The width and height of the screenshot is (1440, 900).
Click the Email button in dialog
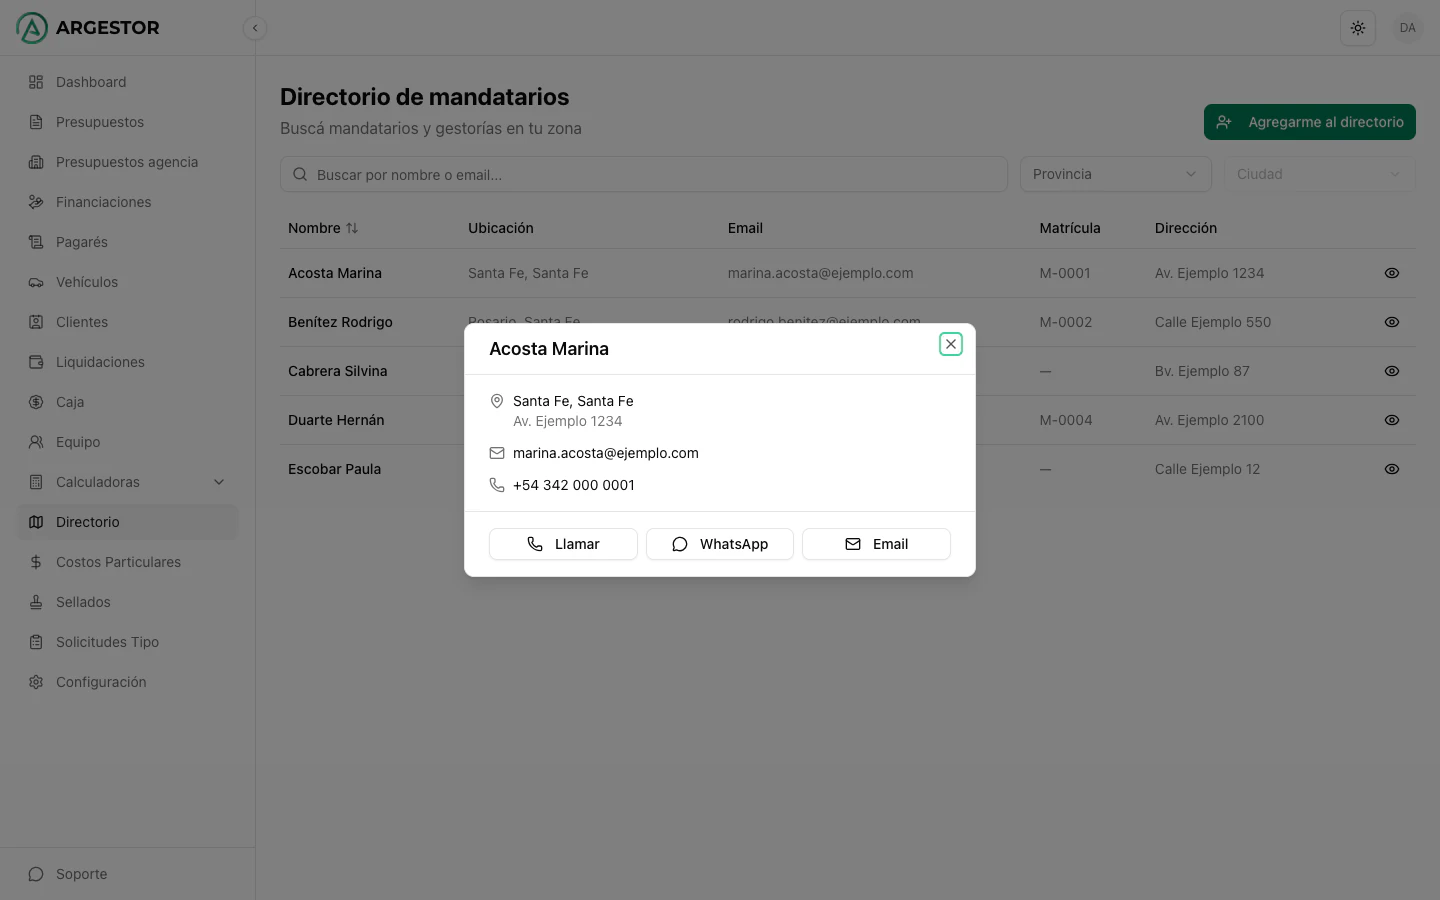tap(876, 544)
